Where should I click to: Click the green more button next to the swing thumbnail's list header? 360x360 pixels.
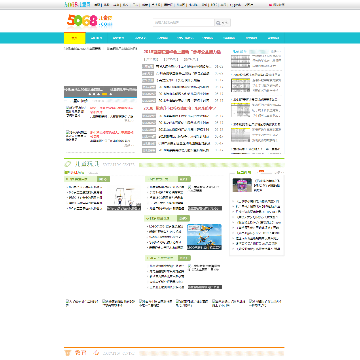103,179
